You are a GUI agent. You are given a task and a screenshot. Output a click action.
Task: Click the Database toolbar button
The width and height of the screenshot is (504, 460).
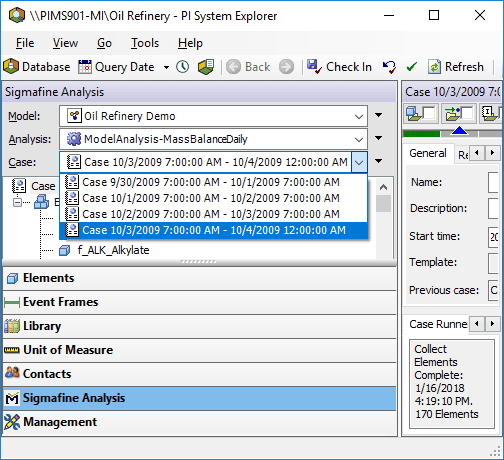point(37,67)
